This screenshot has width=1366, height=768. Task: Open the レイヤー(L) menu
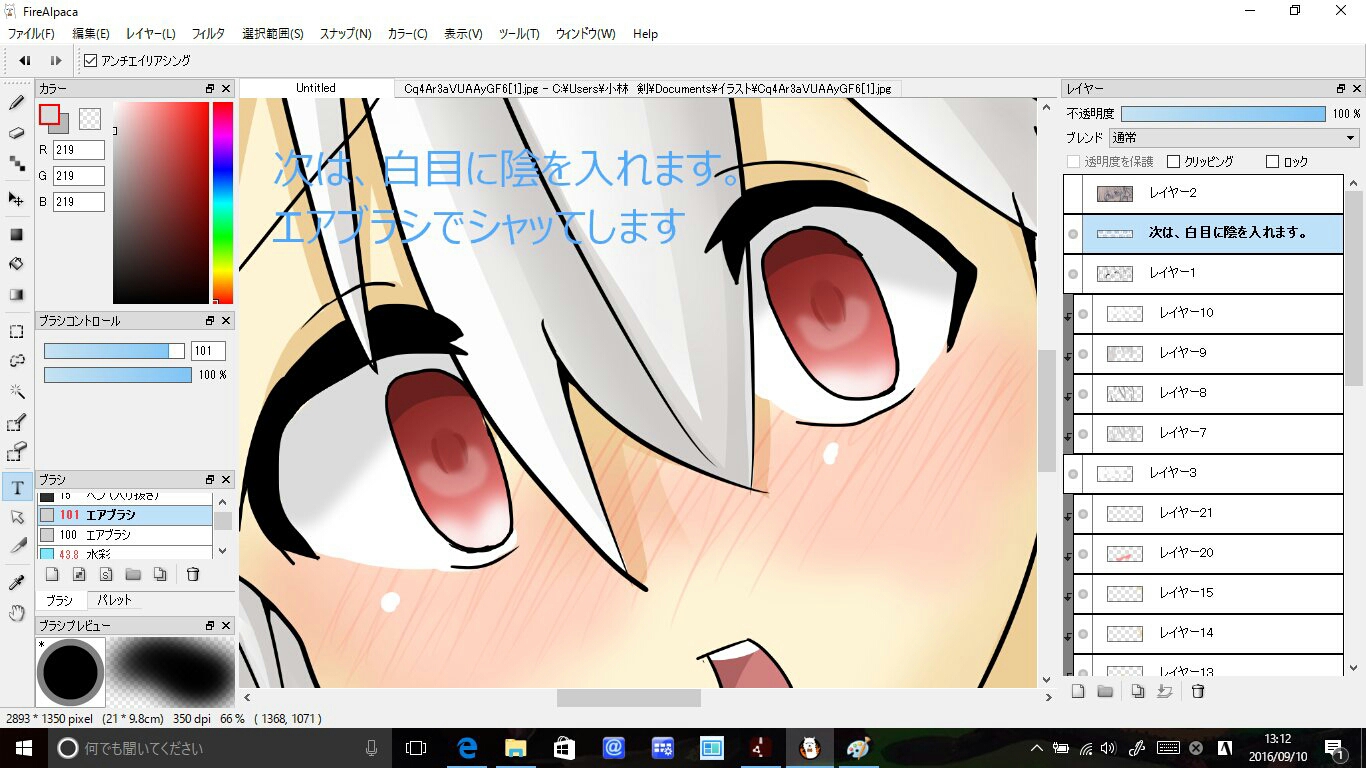[151, 34]
